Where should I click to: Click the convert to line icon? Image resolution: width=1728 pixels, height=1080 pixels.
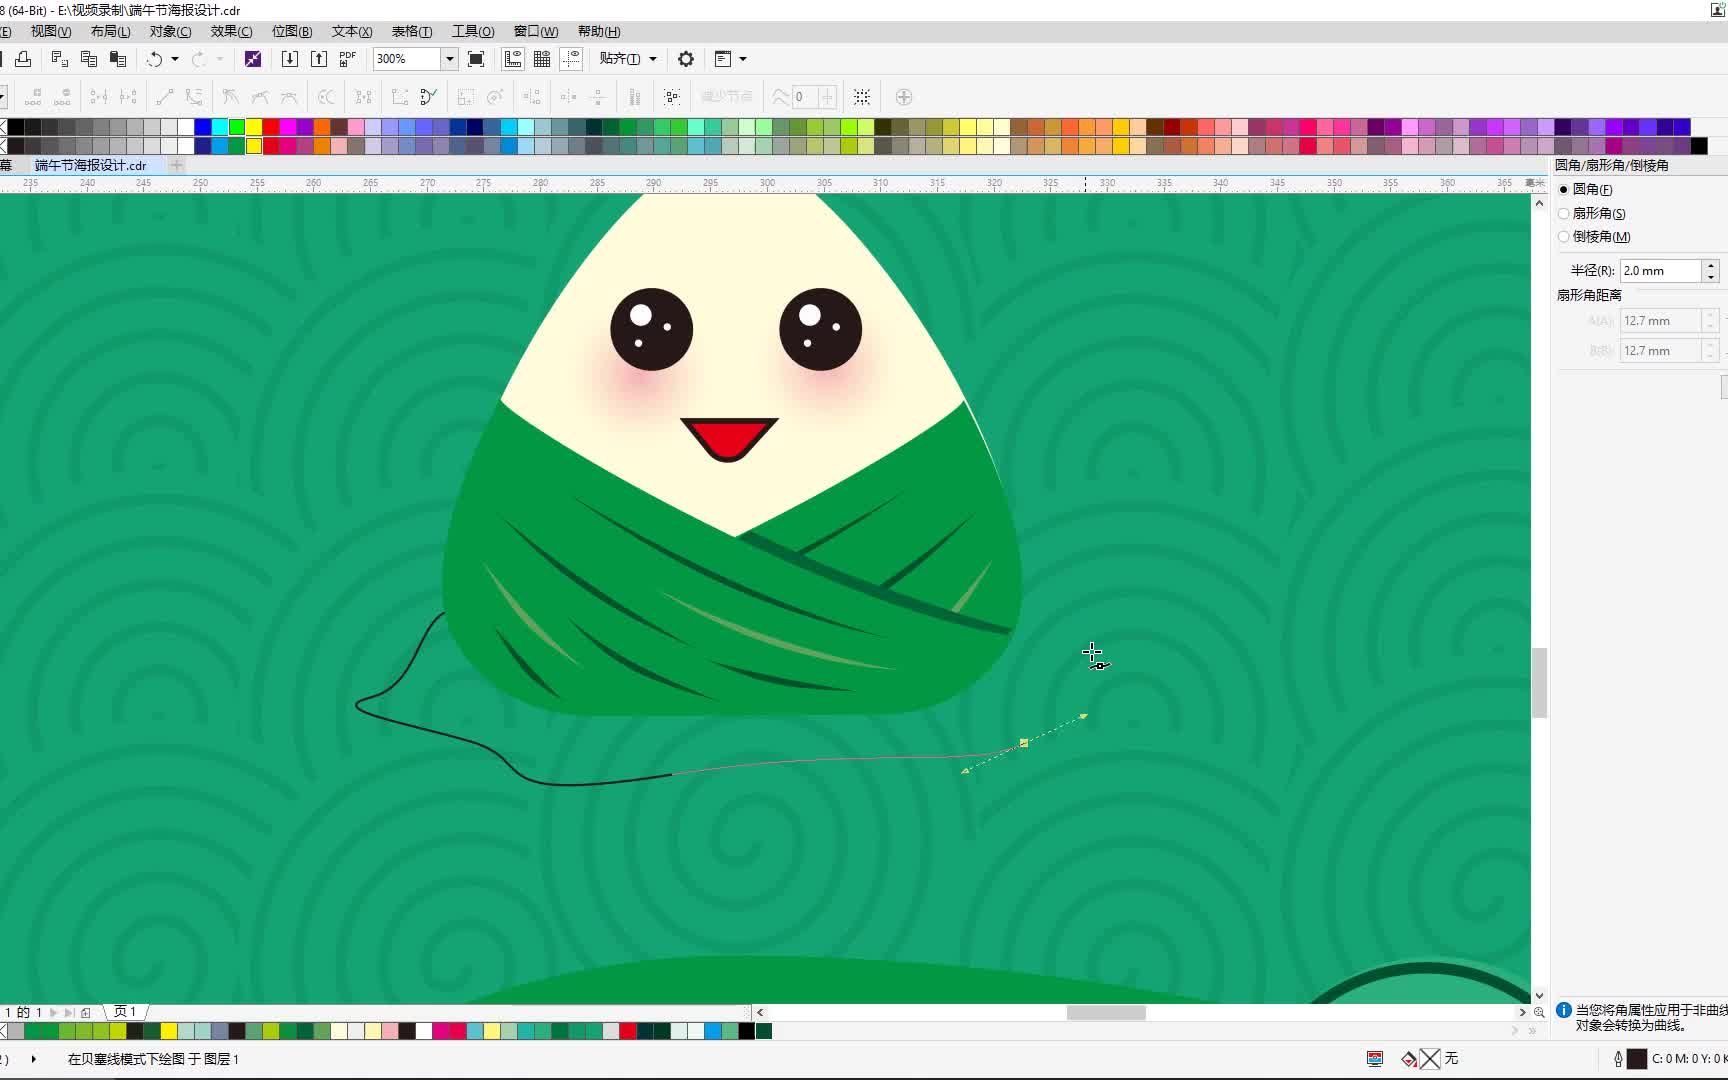click(165, 97)
